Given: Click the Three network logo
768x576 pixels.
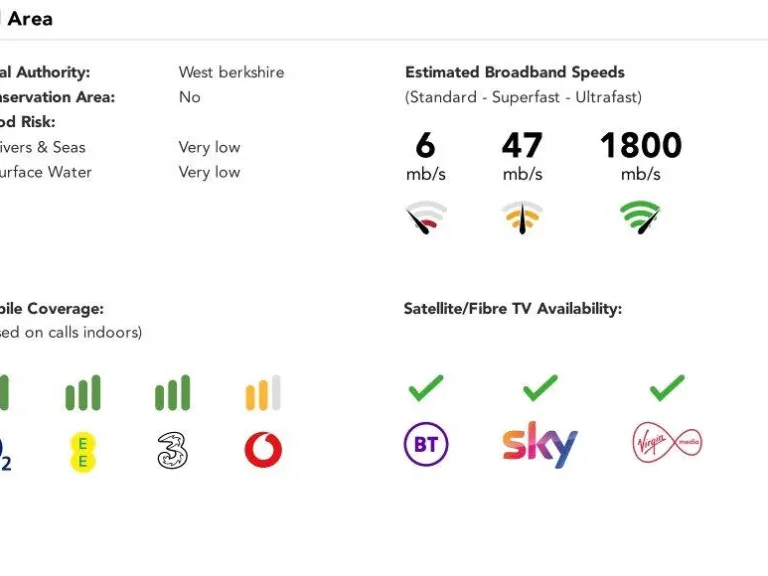Looking at the screenshot, I should coord(172,449).
